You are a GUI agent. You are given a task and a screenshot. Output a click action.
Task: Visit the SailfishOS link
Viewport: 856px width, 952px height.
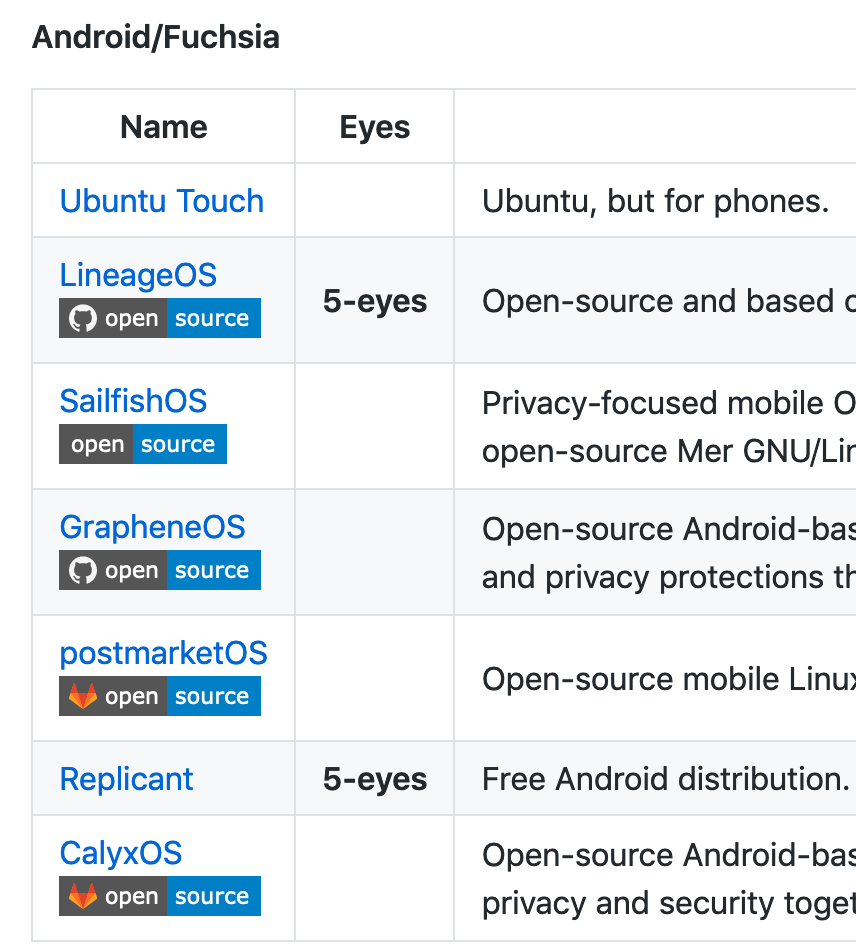[133, 401]
